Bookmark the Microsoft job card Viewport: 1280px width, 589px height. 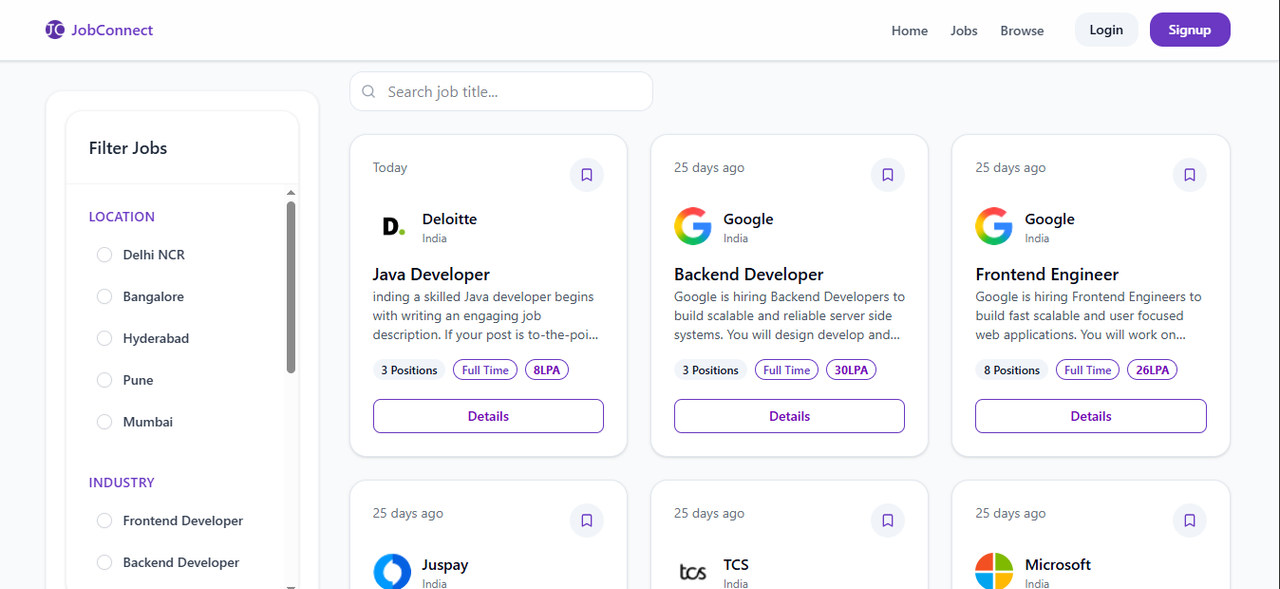pyautogui.click(x=1189, y=521)
